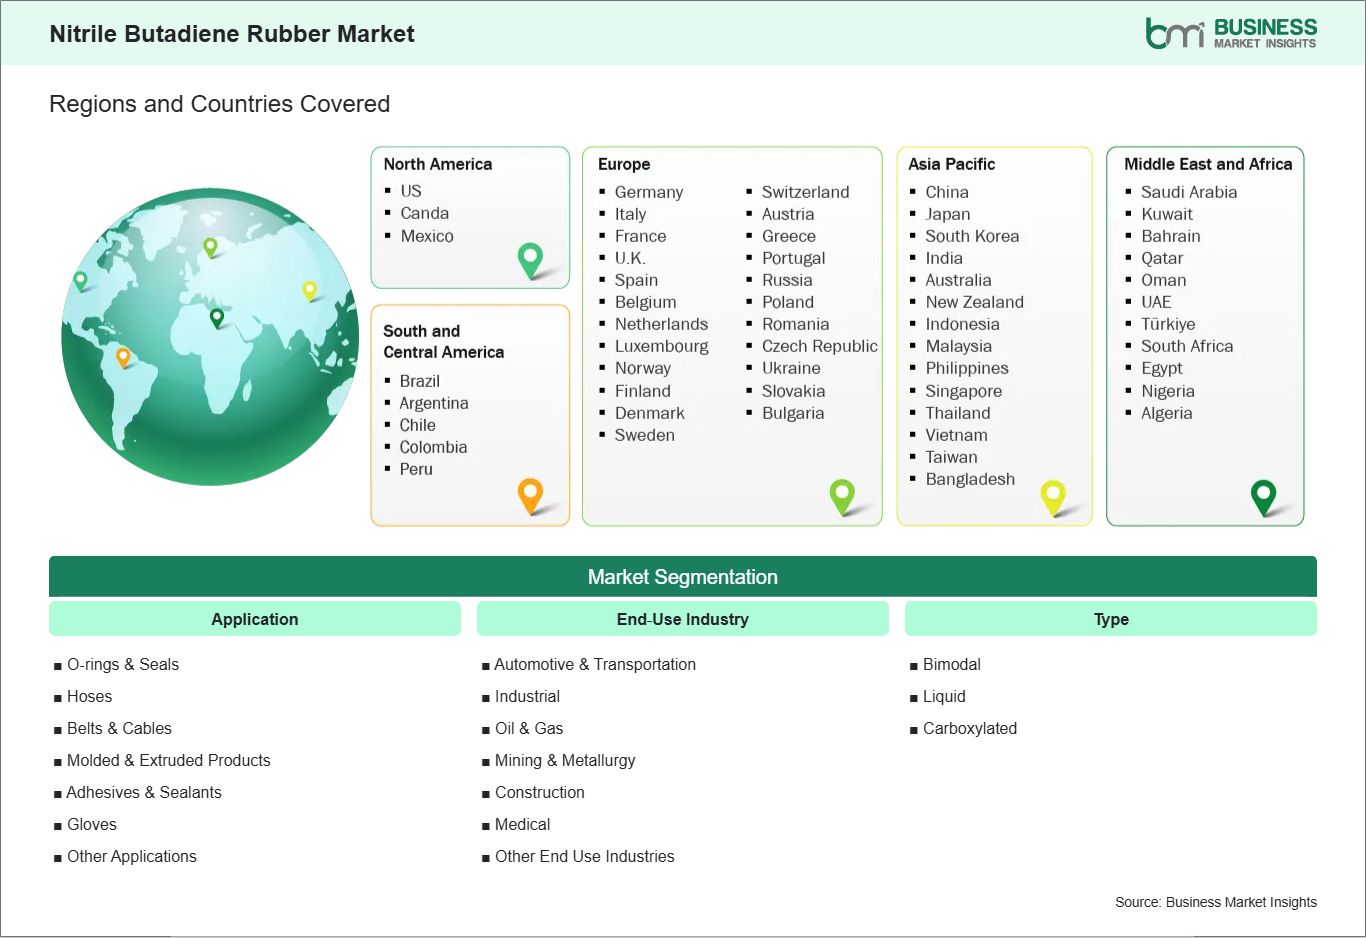
Task: Click 'Algeria' in the list
Action: tap(1167, 413)
